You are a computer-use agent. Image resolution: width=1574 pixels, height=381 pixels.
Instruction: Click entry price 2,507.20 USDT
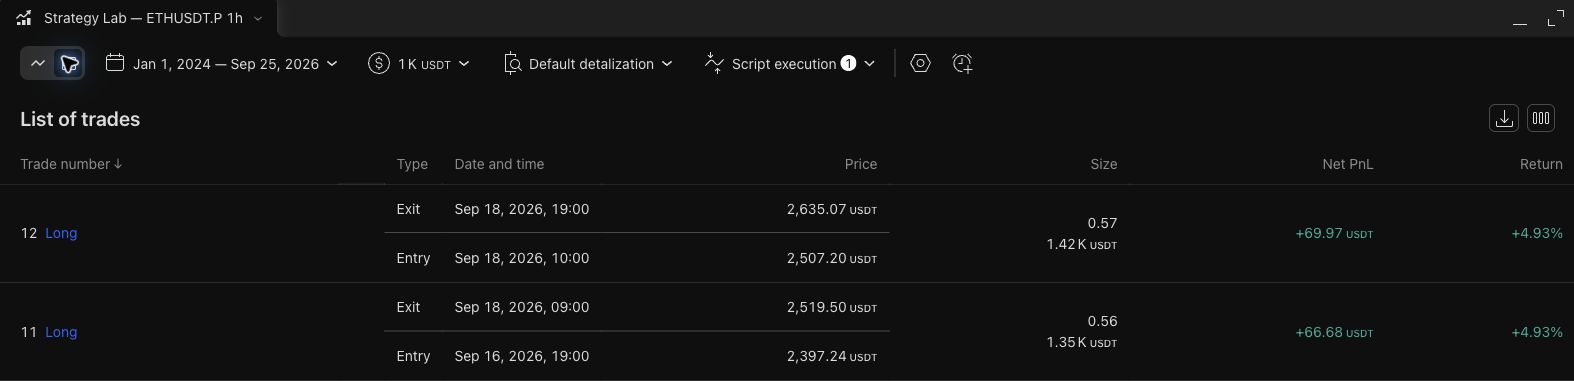(832, 258)
